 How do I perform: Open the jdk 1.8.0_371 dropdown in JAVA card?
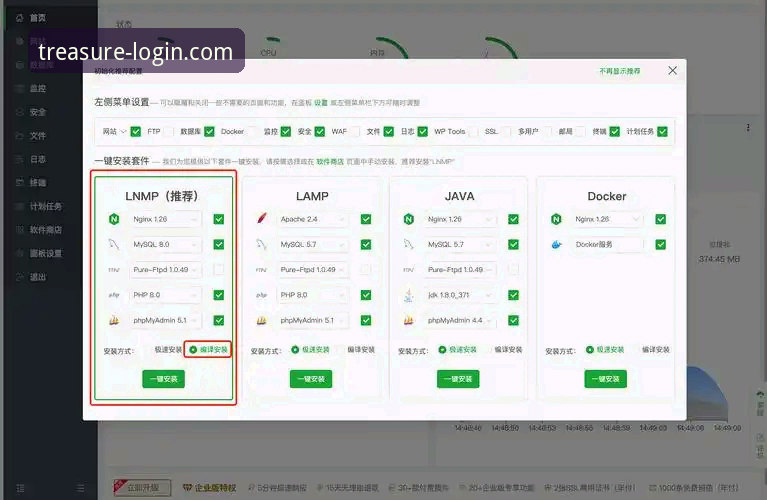(459, 295)
